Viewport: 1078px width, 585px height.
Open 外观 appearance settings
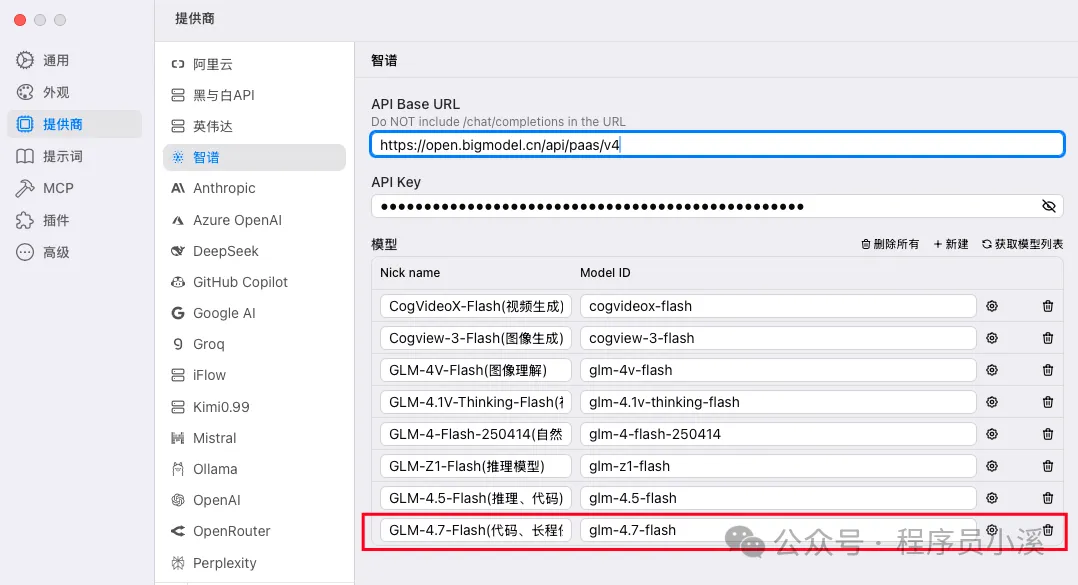coord(74,92)
